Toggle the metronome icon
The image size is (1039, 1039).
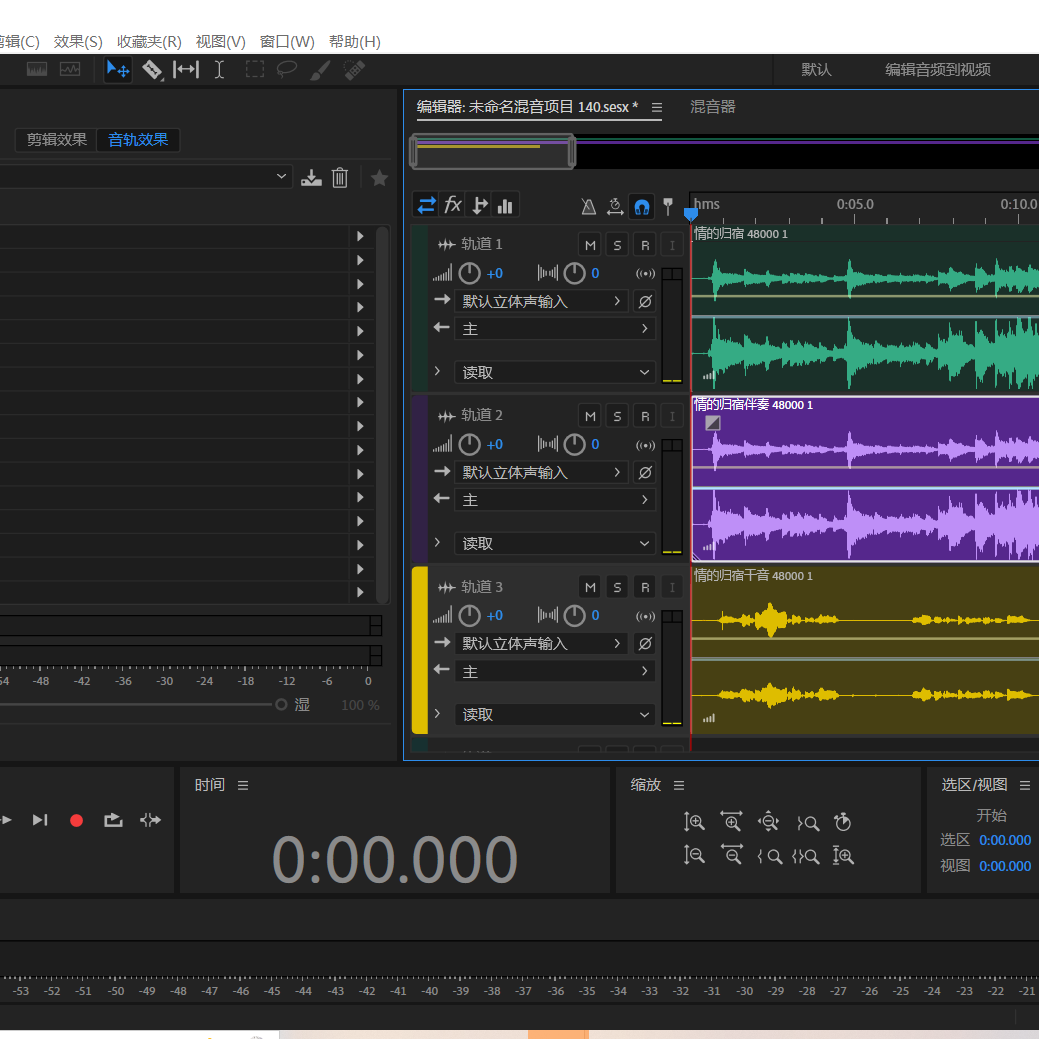[588, 207]
